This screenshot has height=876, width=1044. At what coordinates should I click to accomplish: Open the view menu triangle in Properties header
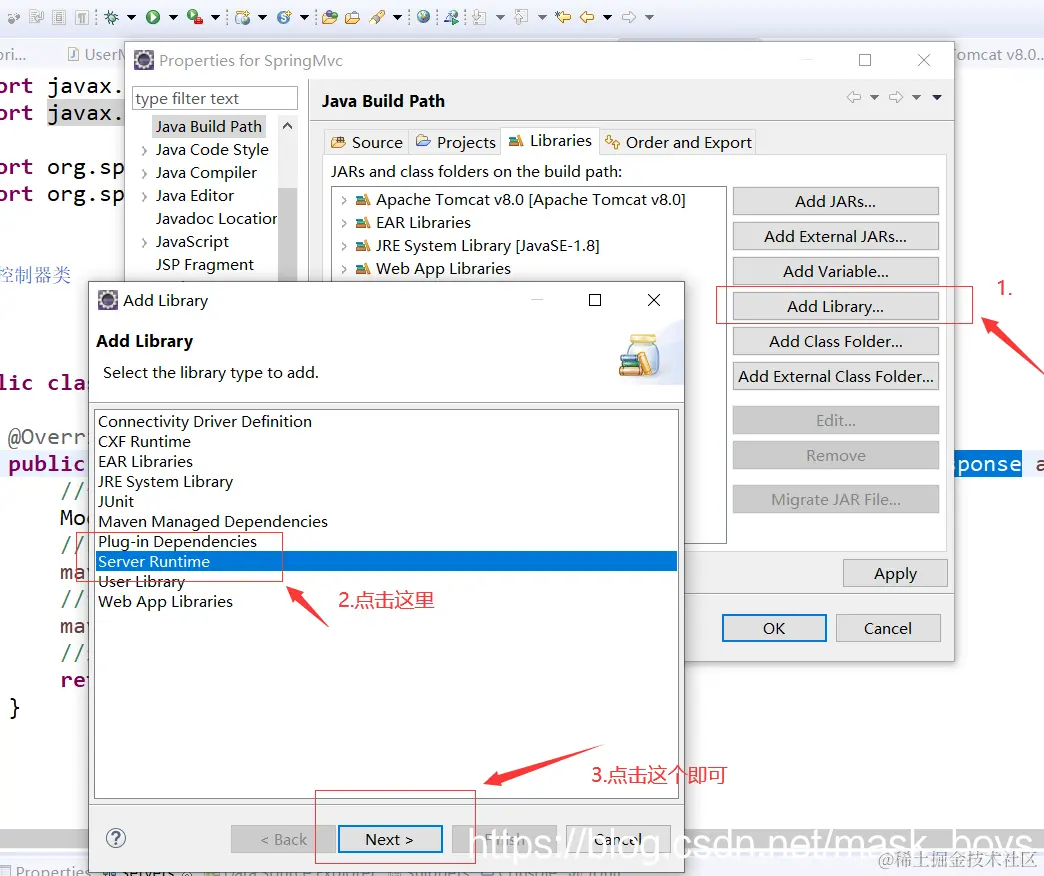click(937, 97)
